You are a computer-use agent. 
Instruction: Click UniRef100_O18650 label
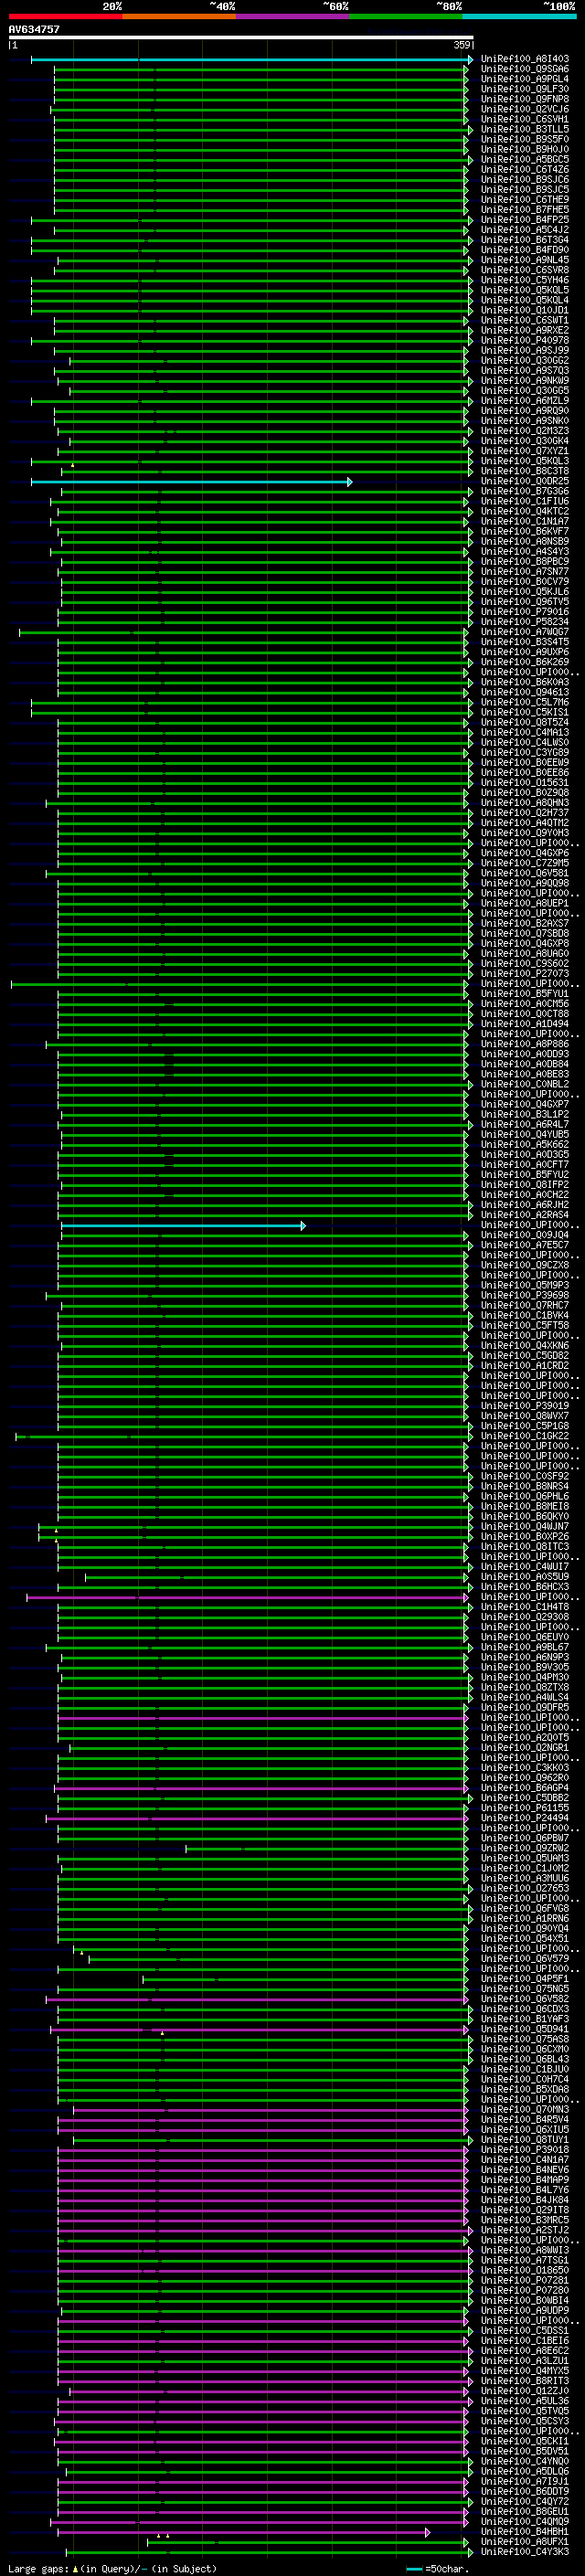(x=525, y=2270)
